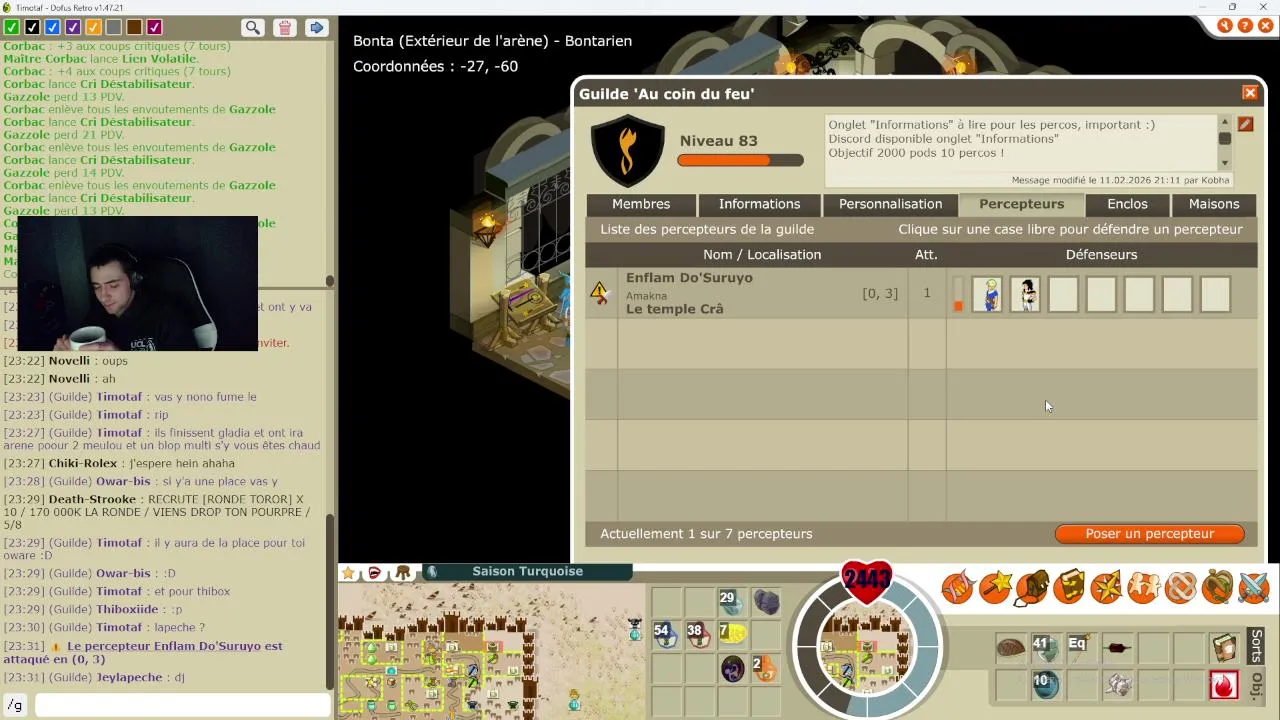Image resolution: width=1280 pixels, height=720 pixels.
Task: Enable the gray chat channel checkbox
Action: [114, 27]
